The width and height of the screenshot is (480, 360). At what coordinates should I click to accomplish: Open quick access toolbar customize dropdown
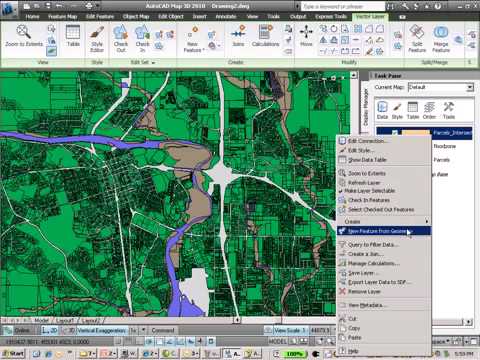pyautogui.click(x=98, y=6)
